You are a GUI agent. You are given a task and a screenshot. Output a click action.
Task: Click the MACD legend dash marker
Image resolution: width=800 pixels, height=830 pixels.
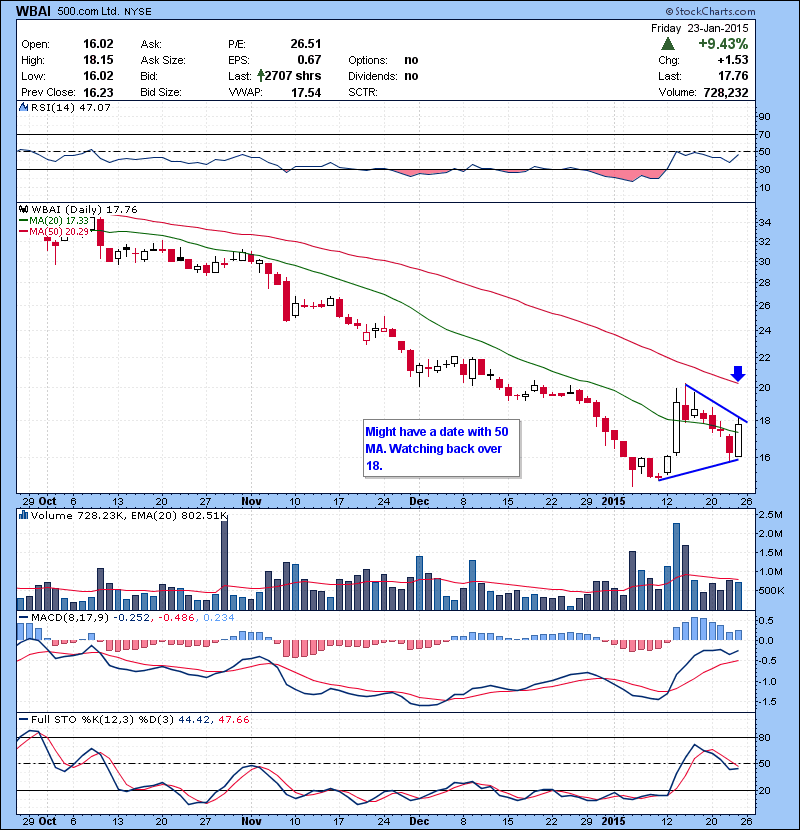point(23,617)
